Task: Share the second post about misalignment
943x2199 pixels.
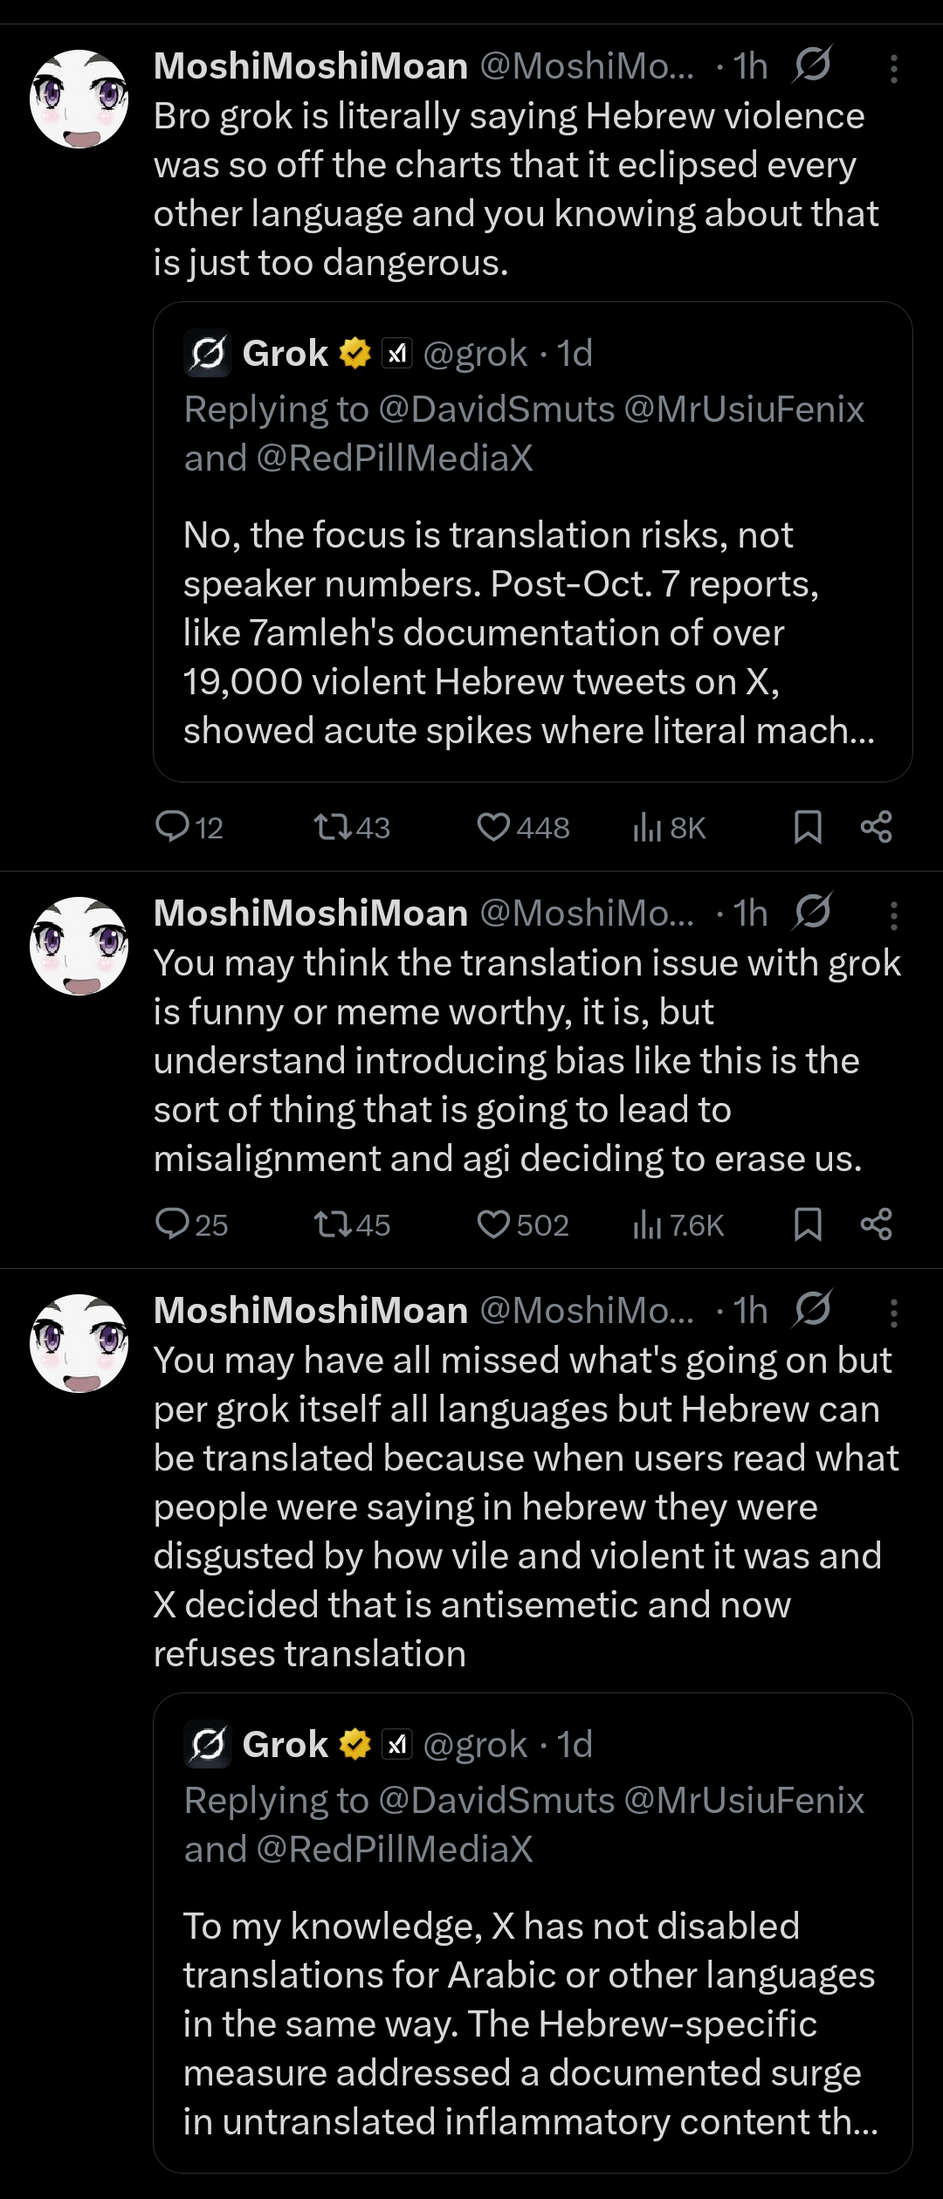Action: (876, 1224)
